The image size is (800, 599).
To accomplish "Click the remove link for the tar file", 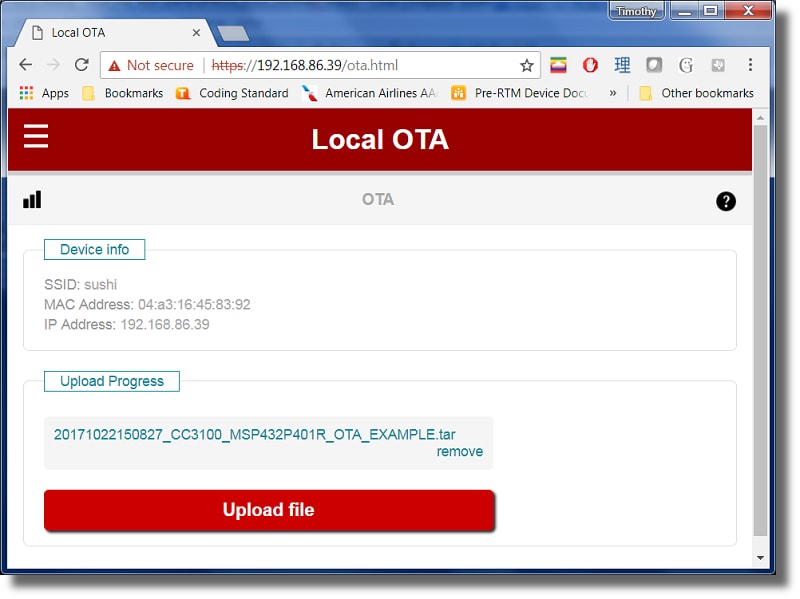I will 460,452.
